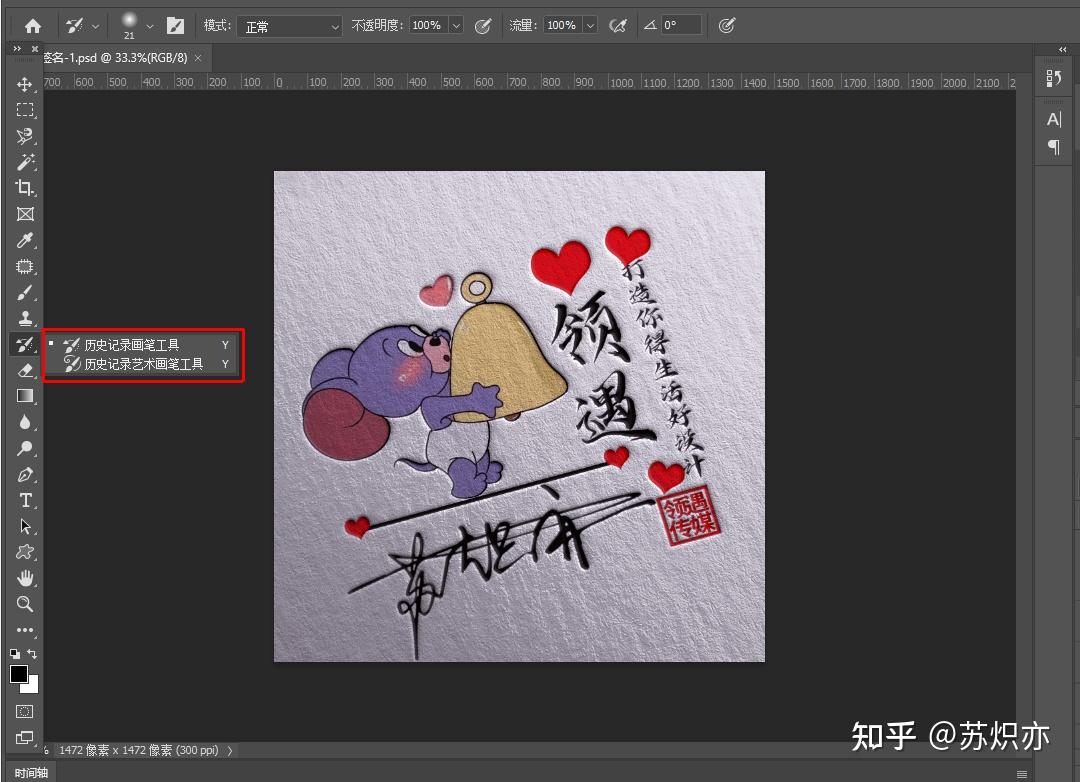The height and width of the screenshot is (782, 1080).
Task: Close the tools panel using the x
Action: coord(34,48)
